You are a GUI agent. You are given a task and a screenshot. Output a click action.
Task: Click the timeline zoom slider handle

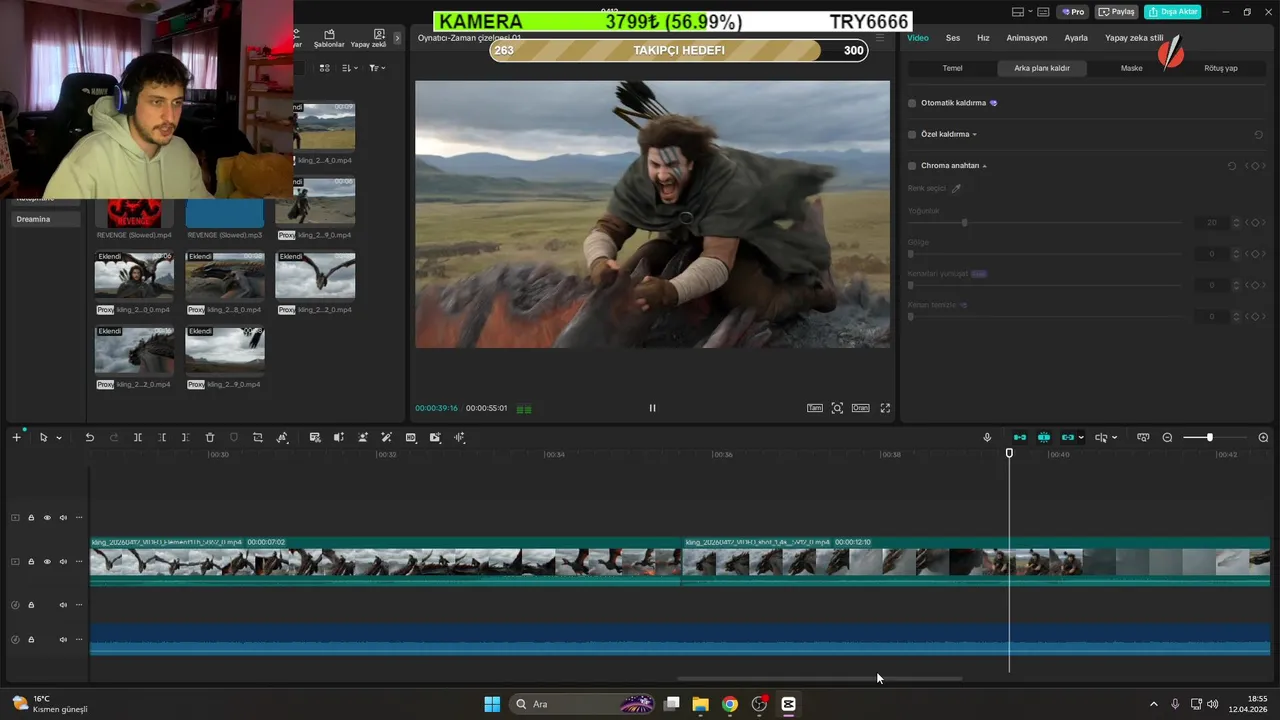(x=1210, y=438)
